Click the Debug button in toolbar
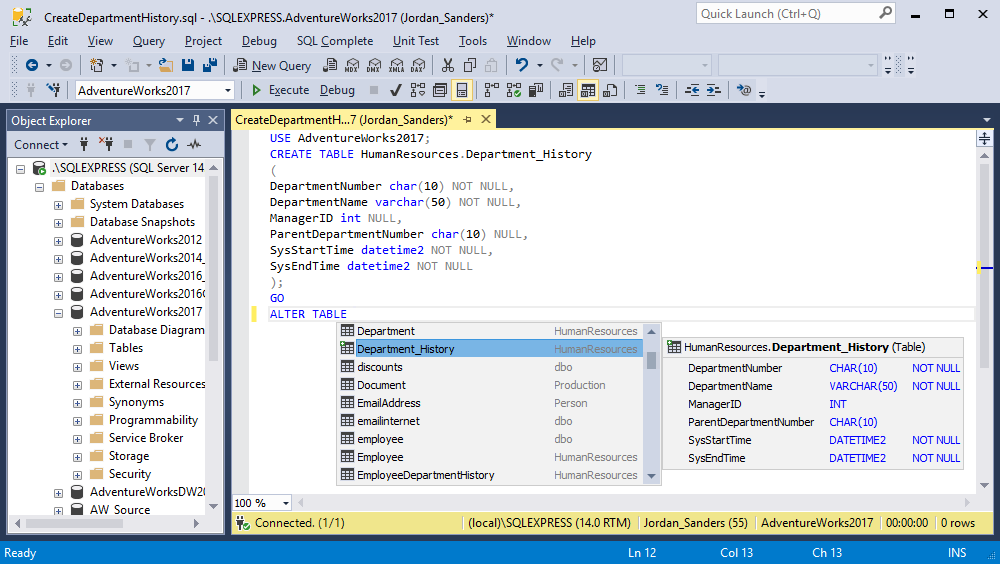The image size is (1000, 564). pyautogui.click(x=337, y=90)
